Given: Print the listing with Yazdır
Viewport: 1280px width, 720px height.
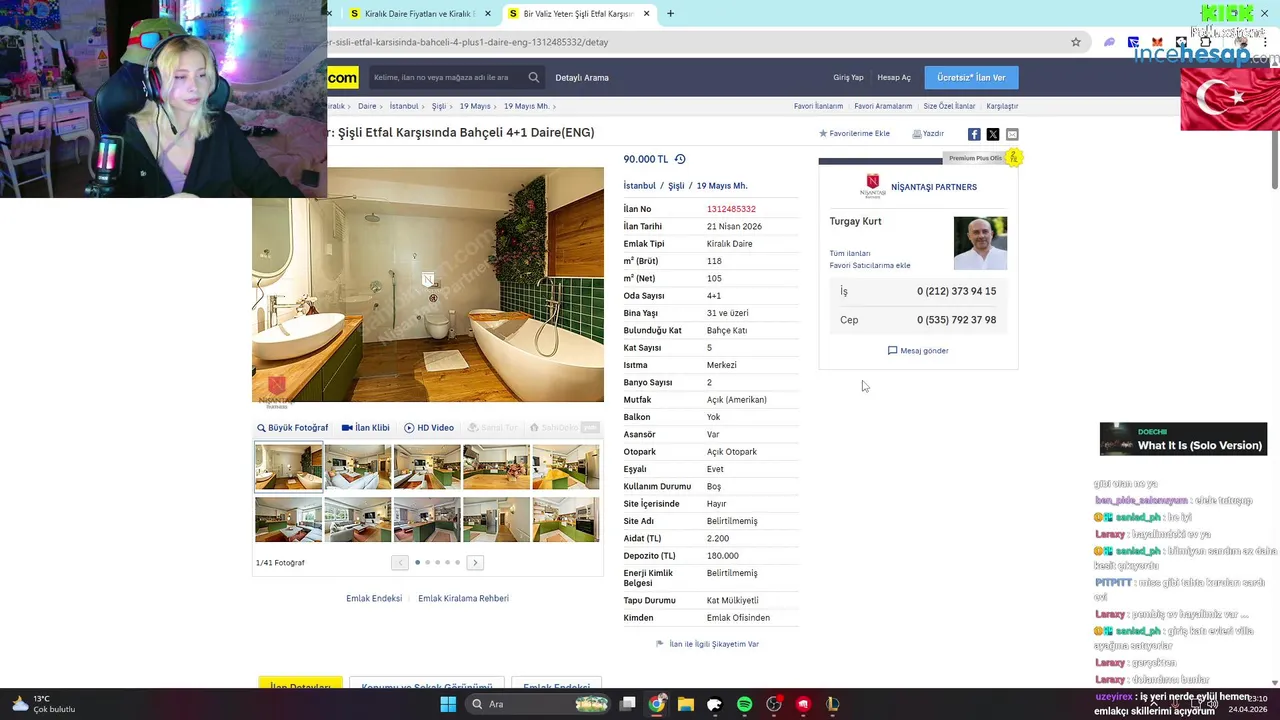Looking at the screenshot, I should pyautogui.click(x=928, y=134).
